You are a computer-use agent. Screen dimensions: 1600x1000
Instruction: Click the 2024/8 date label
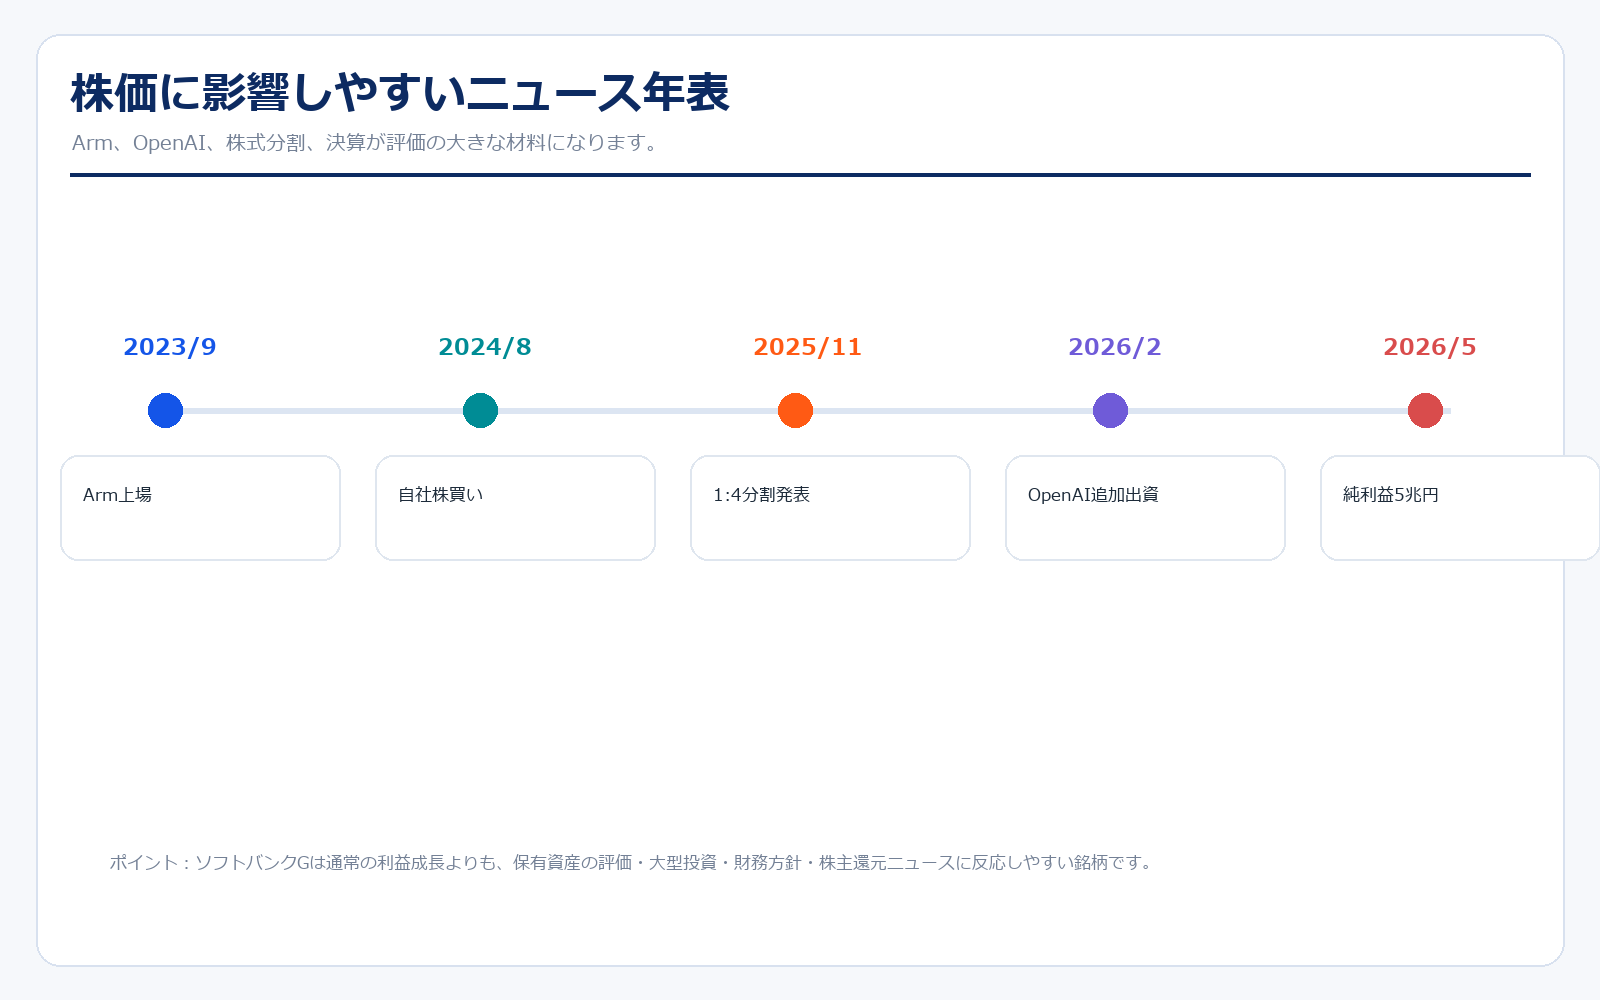[485, 347]
